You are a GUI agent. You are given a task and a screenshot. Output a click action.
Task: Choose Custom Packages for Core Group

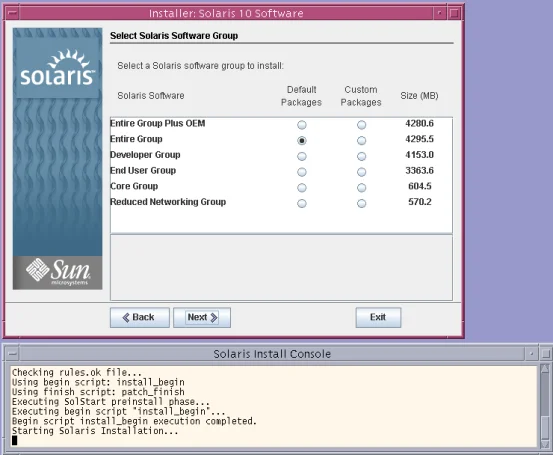coord(361,188)
